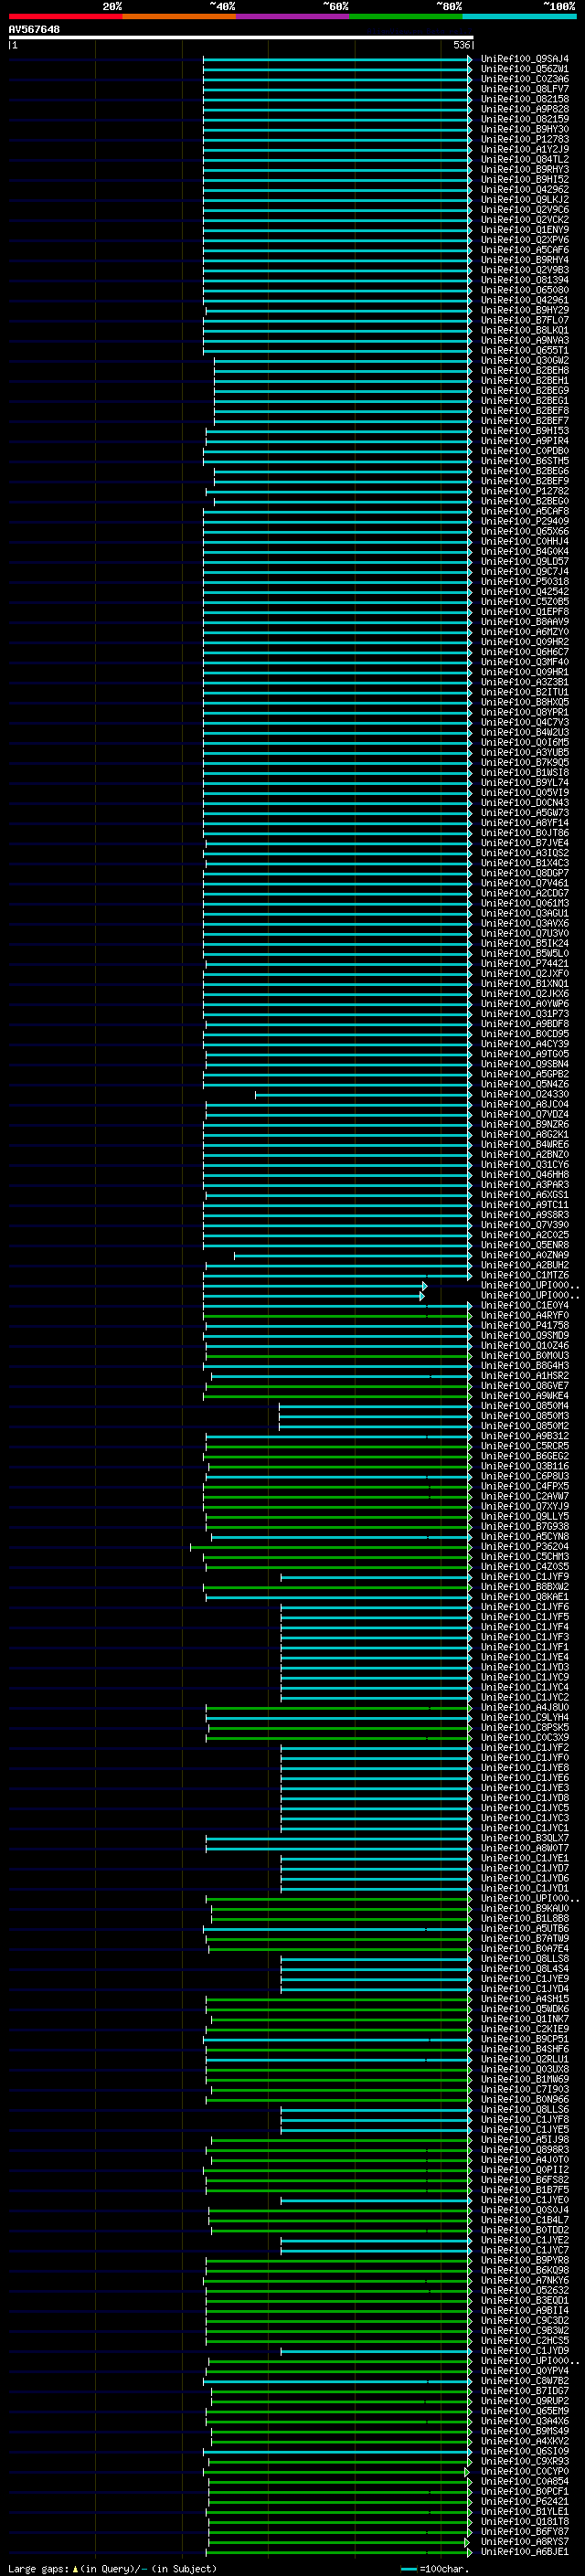
Task: Select hit UniRef100_B2ITU1
Action: tap(524, 692)
